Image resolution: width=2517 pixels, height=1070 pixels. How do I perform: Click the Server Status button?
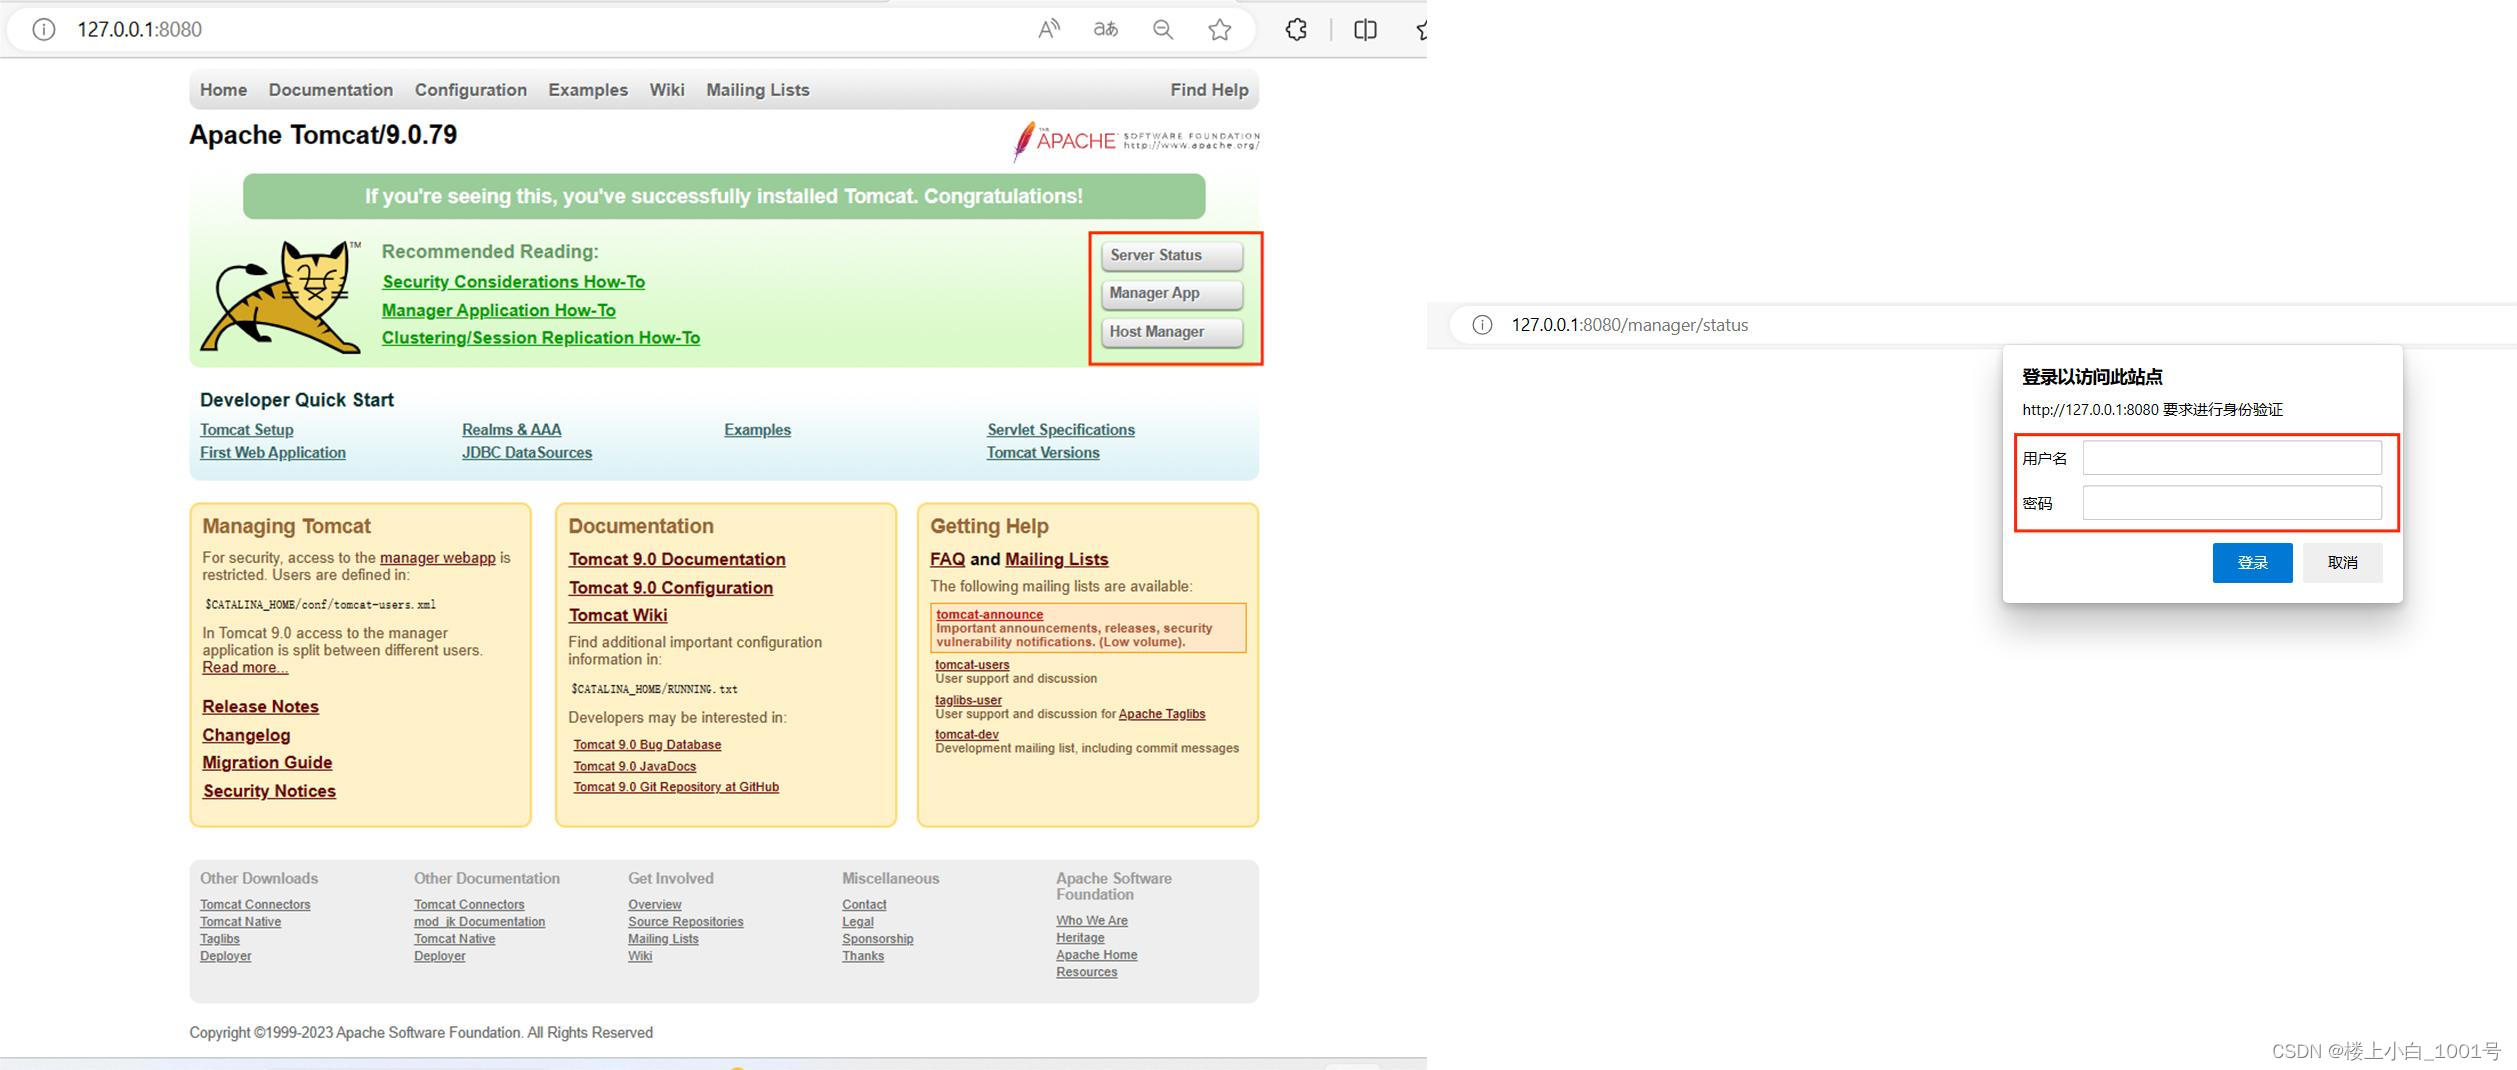1172,255
